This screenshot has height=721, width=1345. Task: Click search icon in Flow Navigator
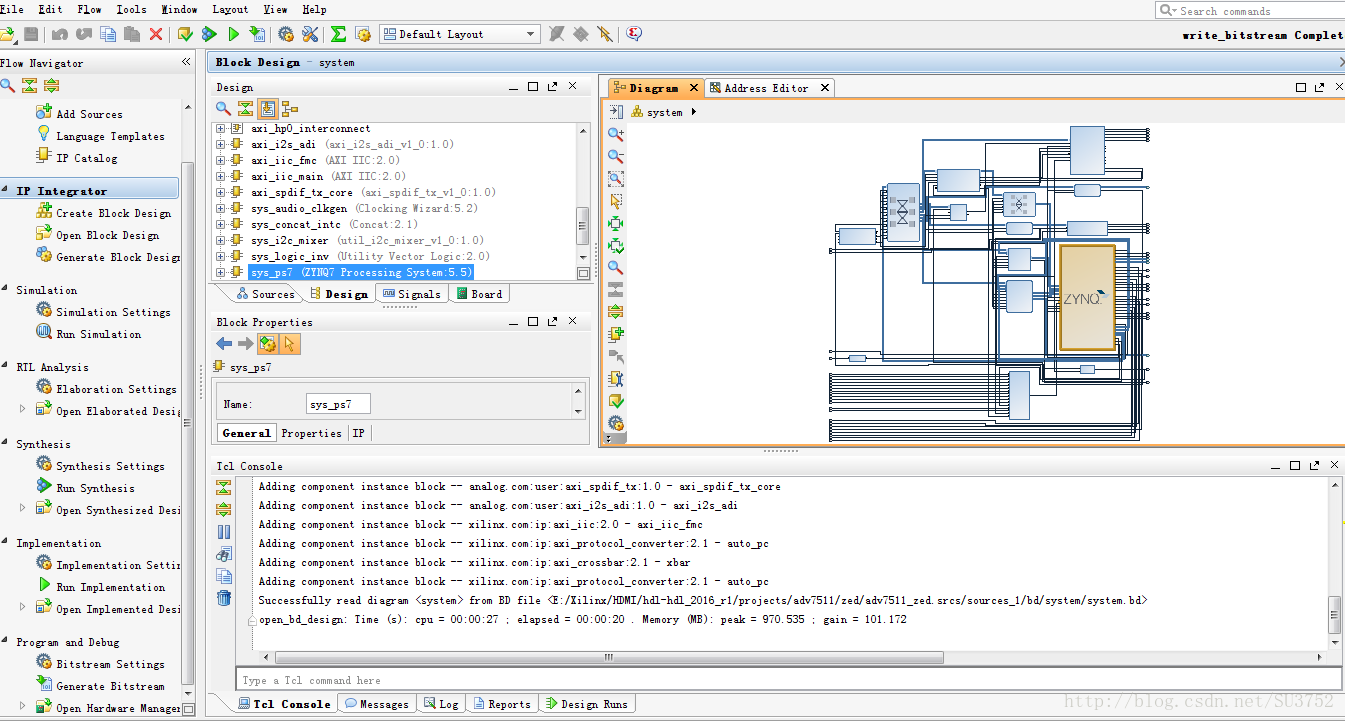point(7,86)
